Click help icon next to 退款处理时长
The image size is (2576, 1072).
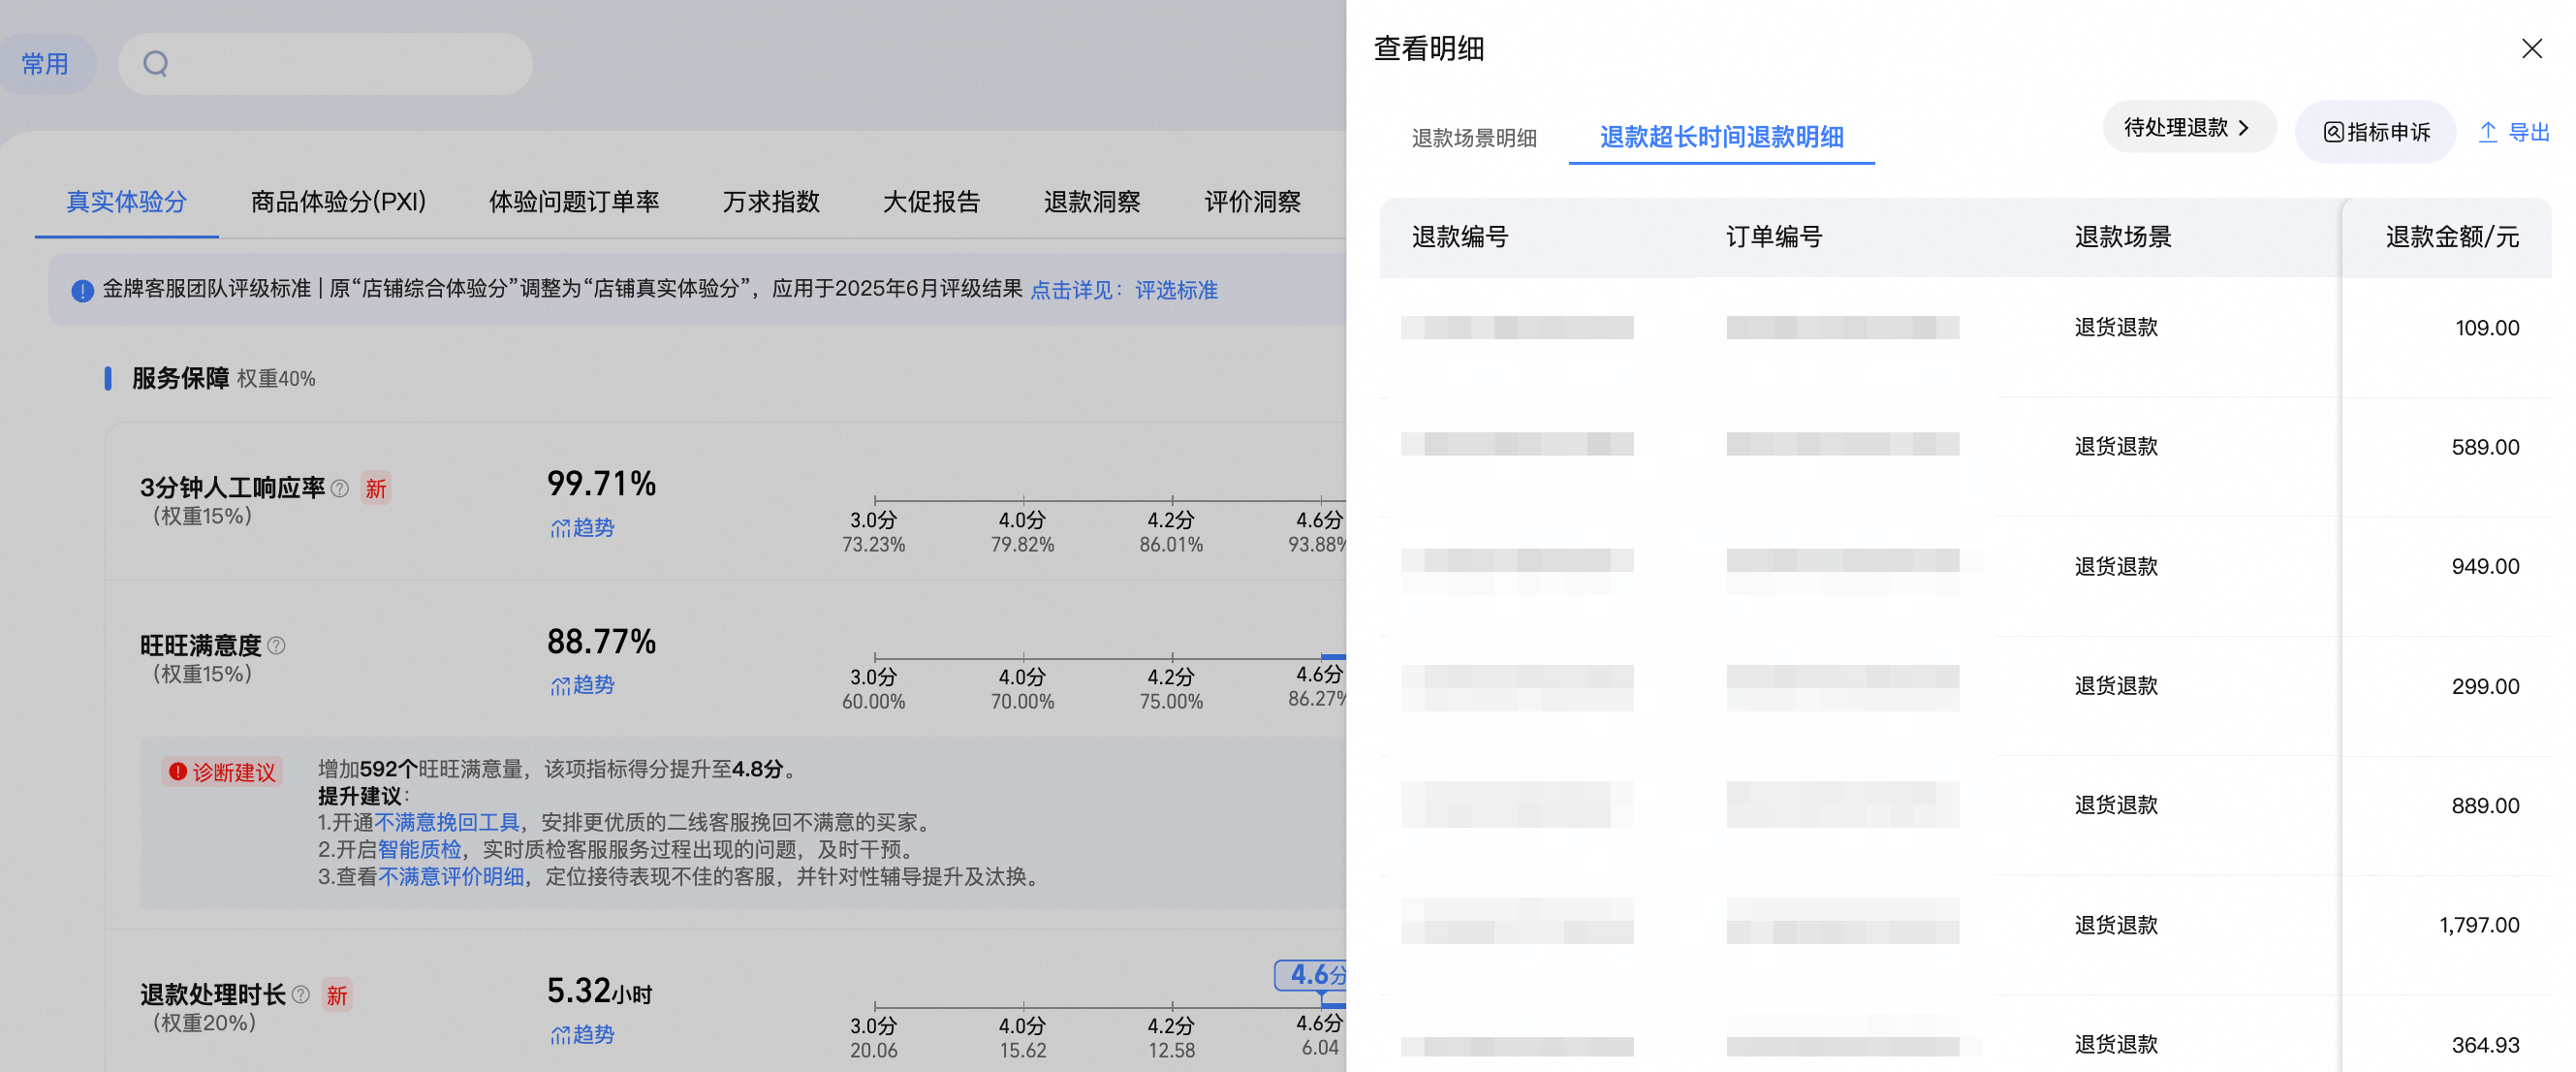pos(301,994)
